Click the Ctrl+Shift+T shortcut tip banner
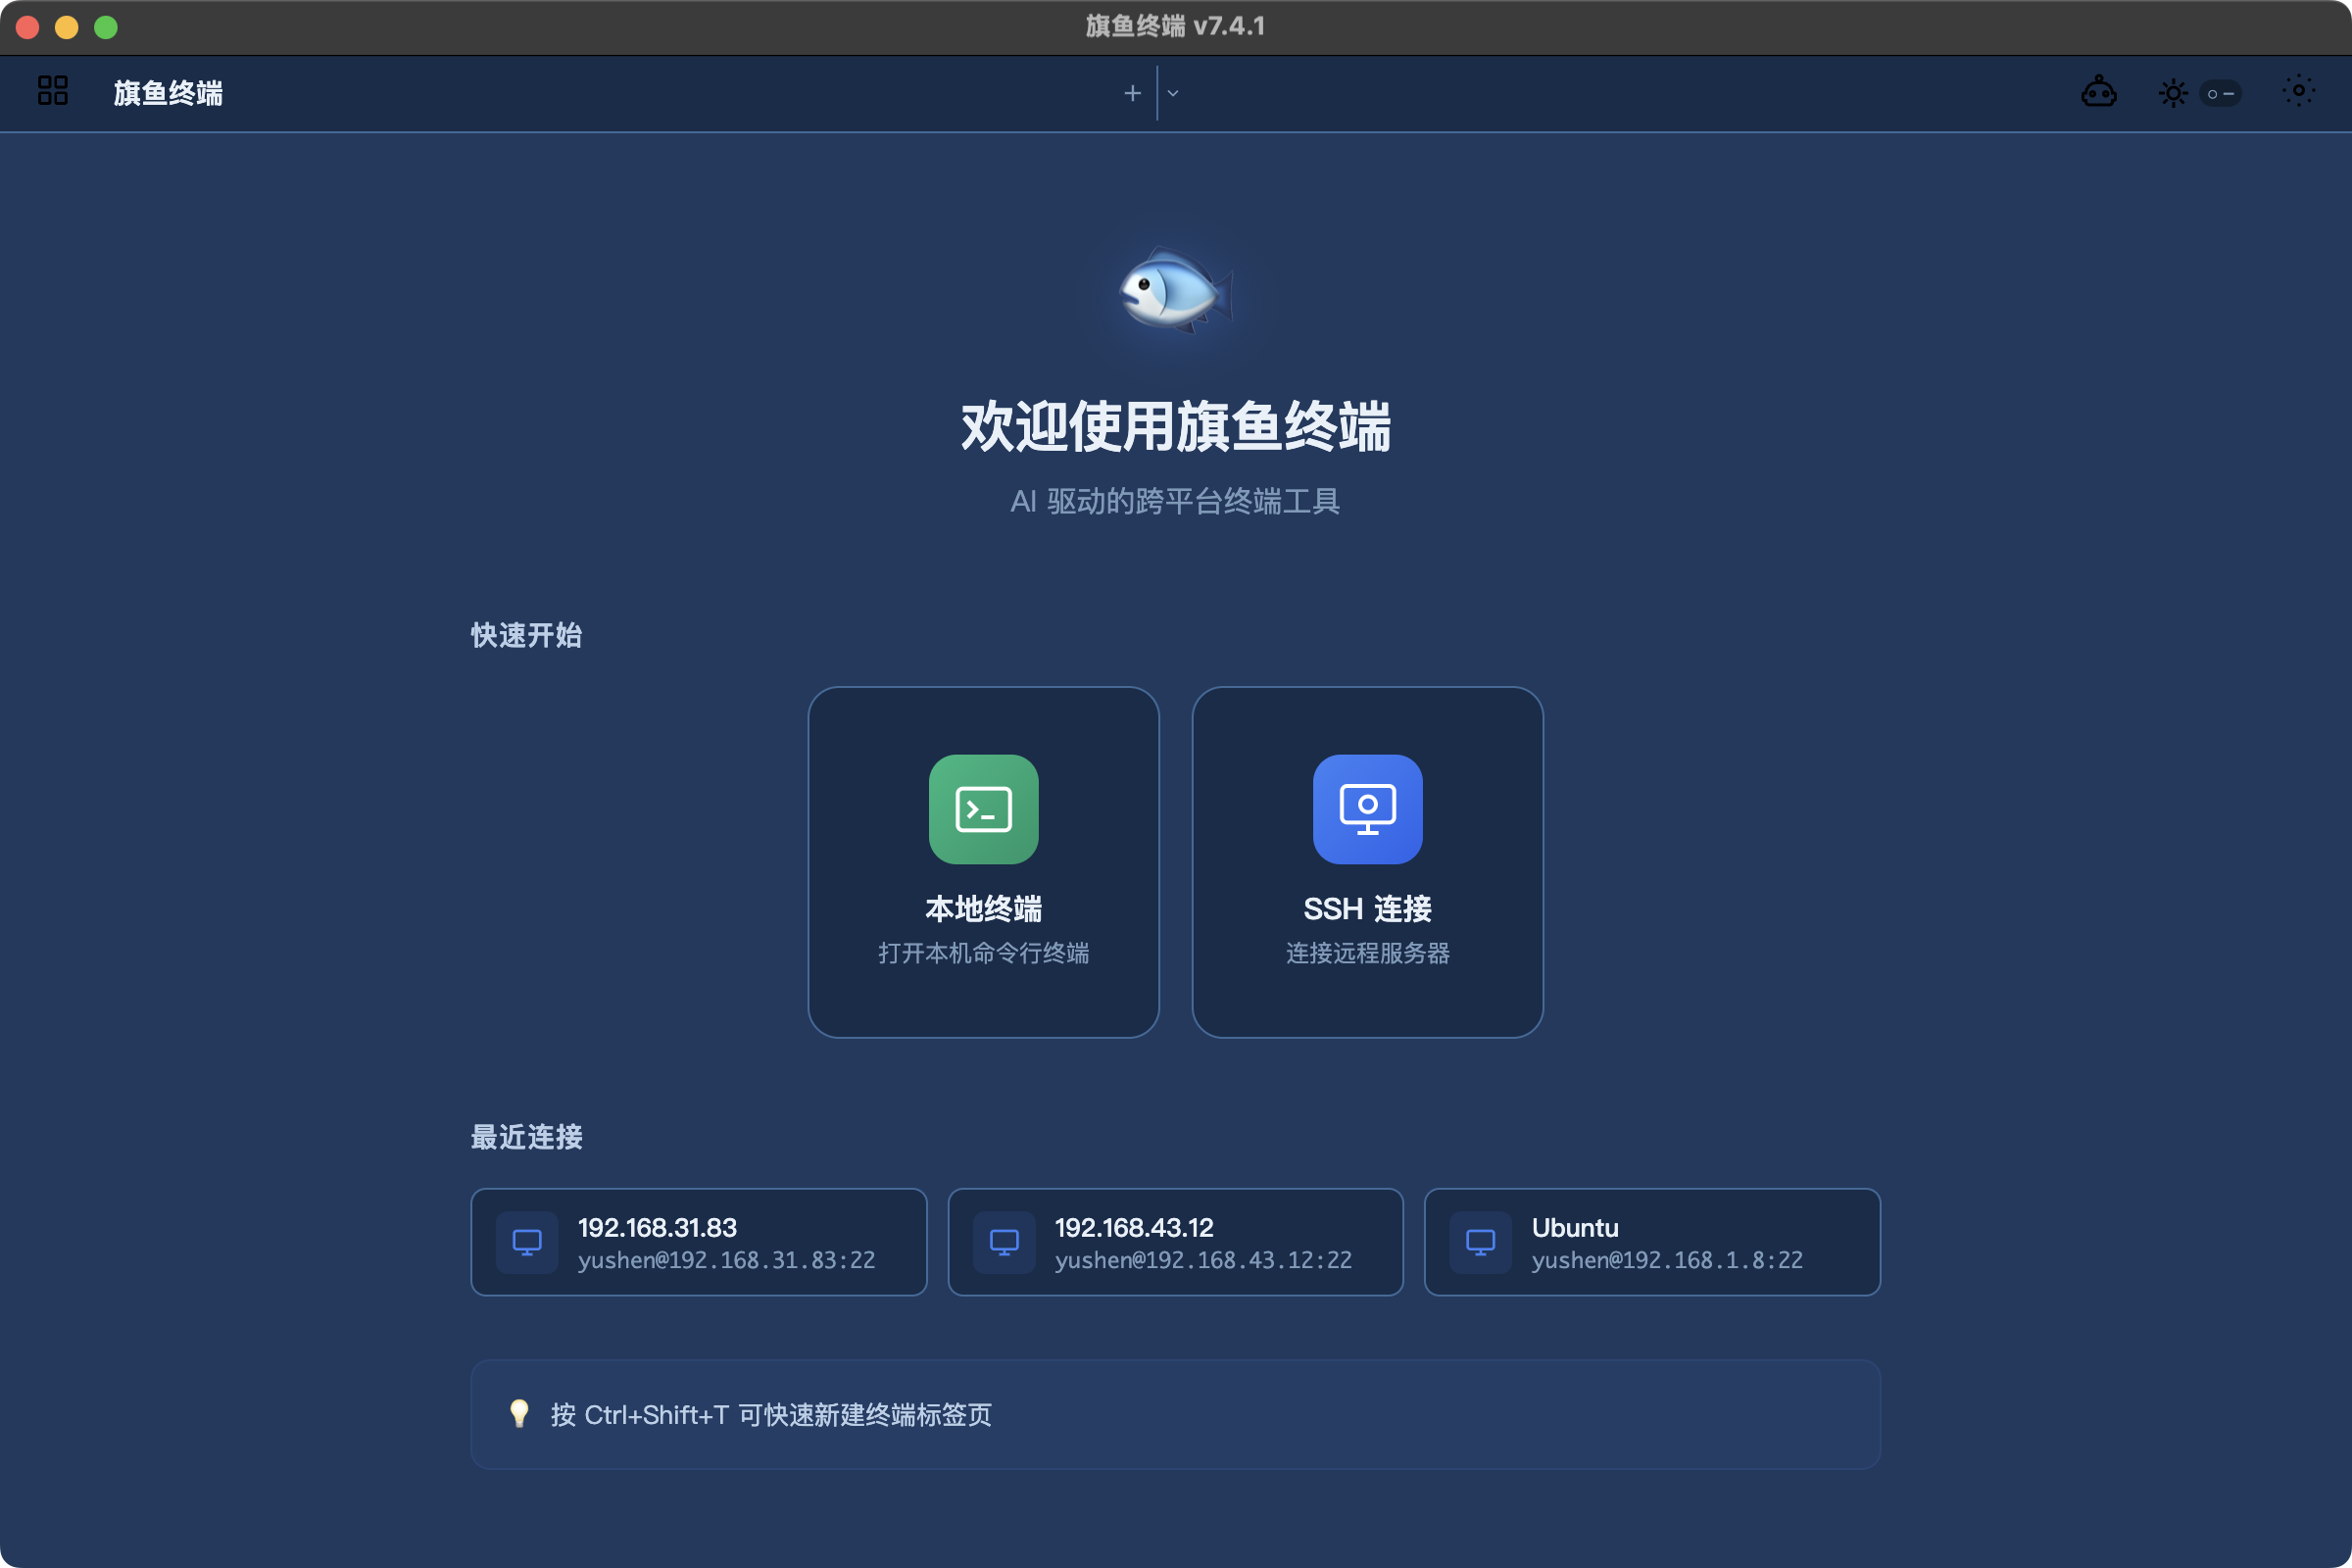The width and height of the screenshot is (2352, 1568). pyautogui.click(x=1176, y=1415)
